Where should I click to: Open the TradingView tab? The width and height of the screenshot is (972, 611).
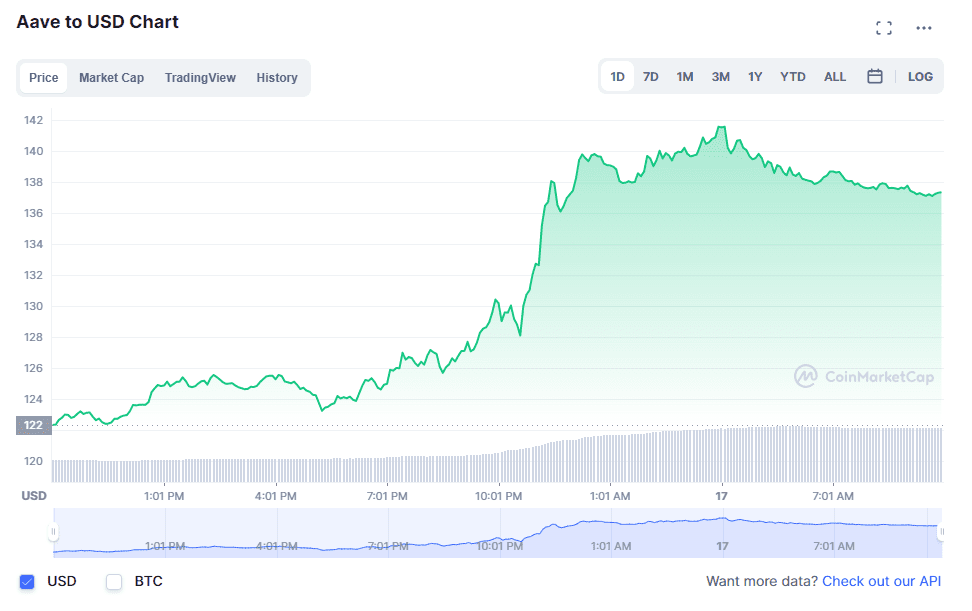(x=200, y=77)
